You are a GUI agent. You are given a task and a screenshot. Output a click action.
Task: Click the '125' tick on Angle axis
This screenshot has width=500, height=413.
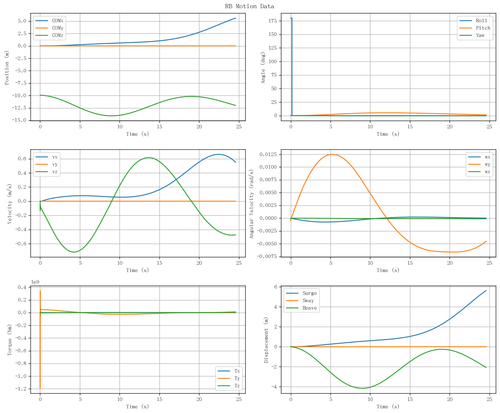[272, 48]
